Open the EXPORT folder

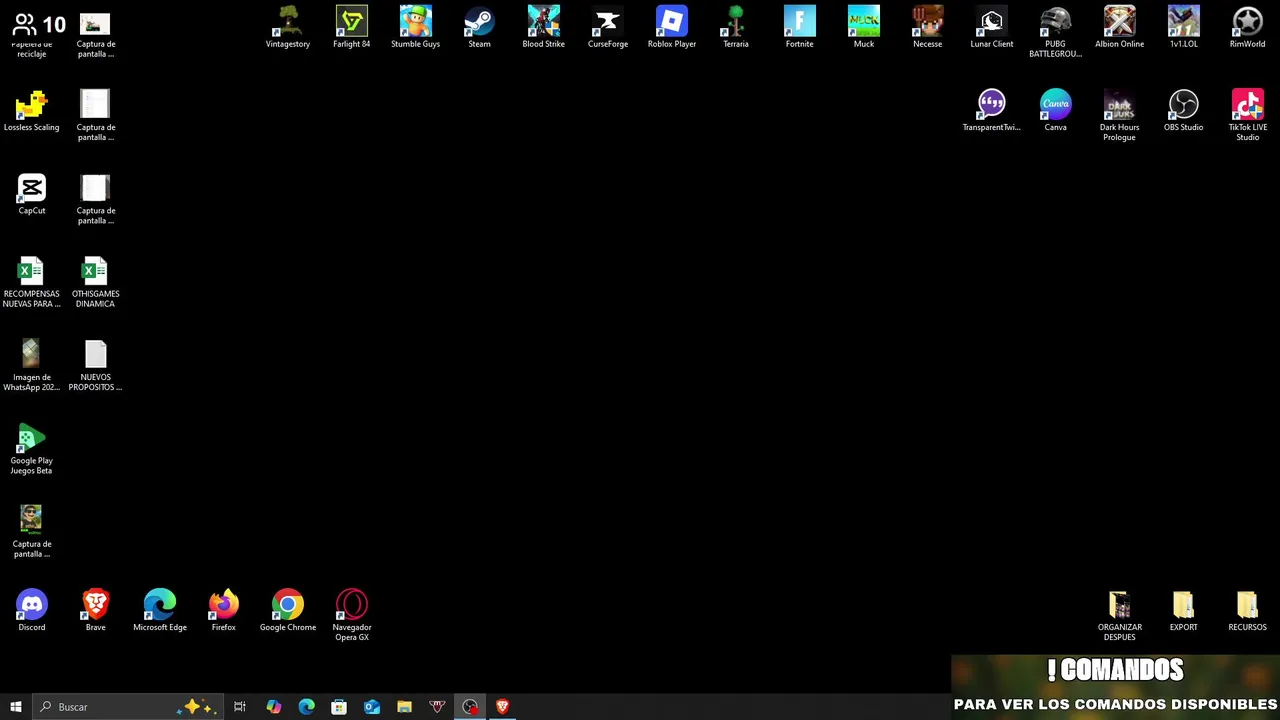[1184, 610]
